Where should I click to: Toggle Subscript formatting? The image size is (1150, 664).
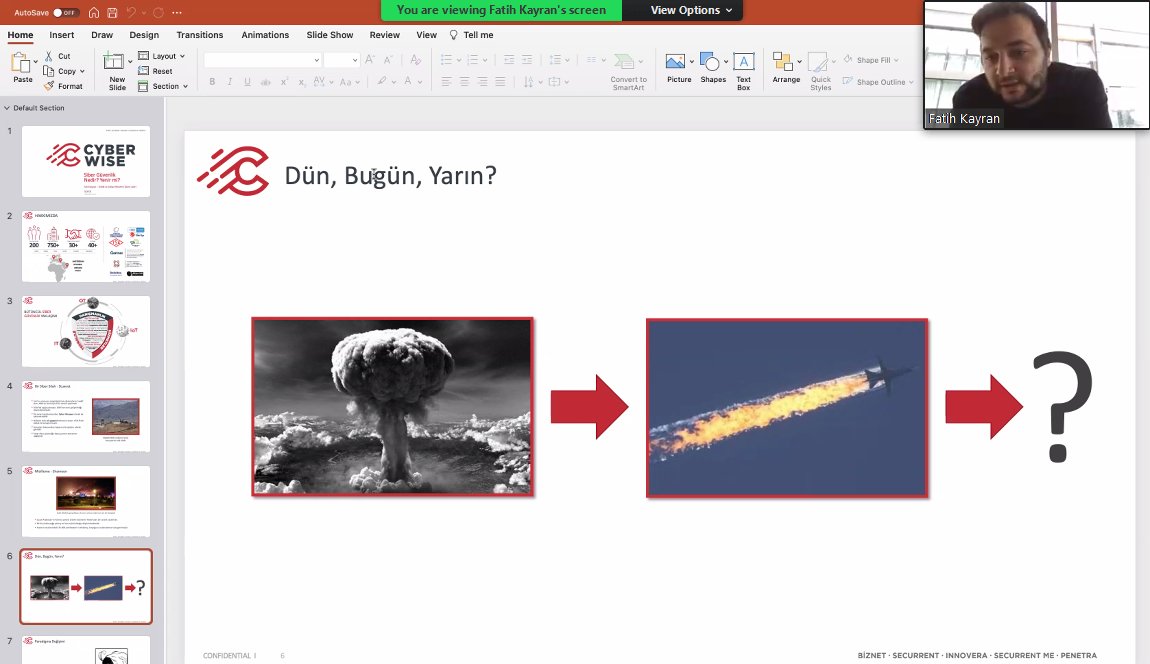point(301,81)
